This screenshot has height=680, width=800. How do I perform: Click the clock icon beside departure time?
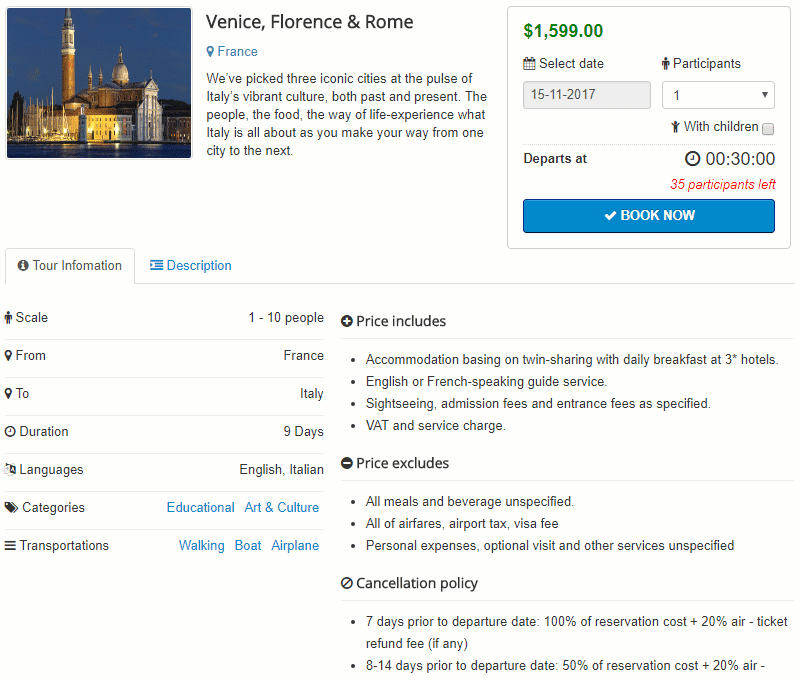tap(693, 159)
